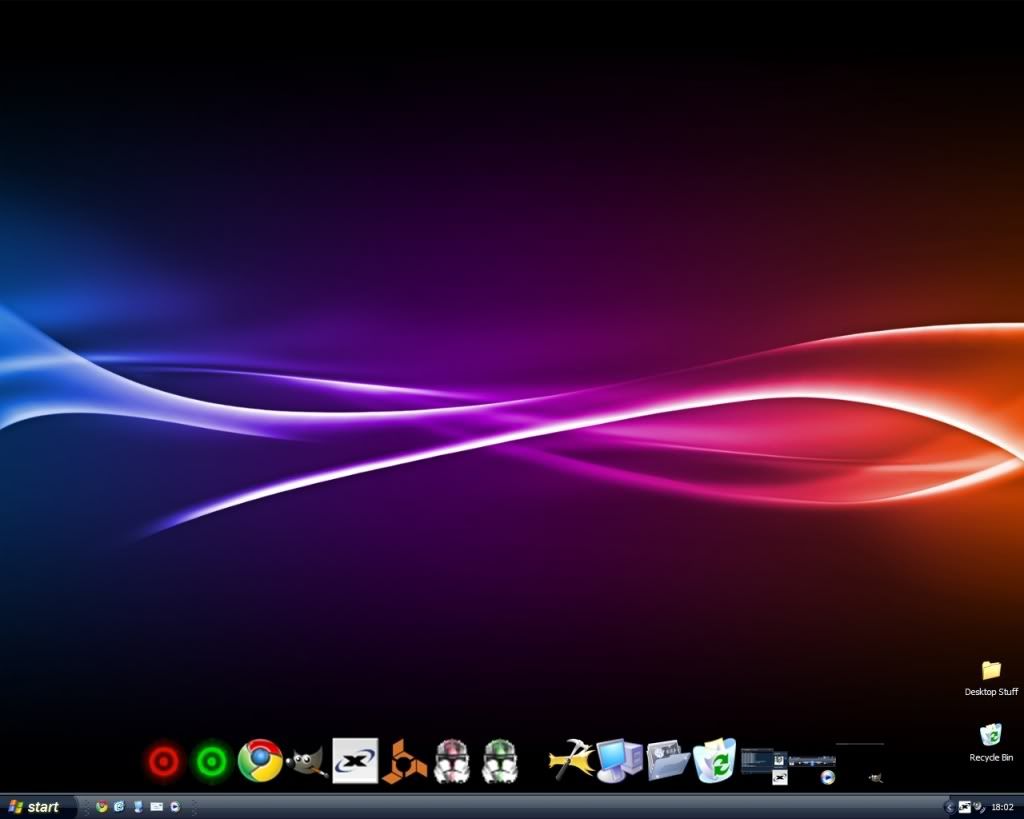Click the red glowing circle dock icon
This screenshot has height=819, width=1024.
(x=164, y=762)
